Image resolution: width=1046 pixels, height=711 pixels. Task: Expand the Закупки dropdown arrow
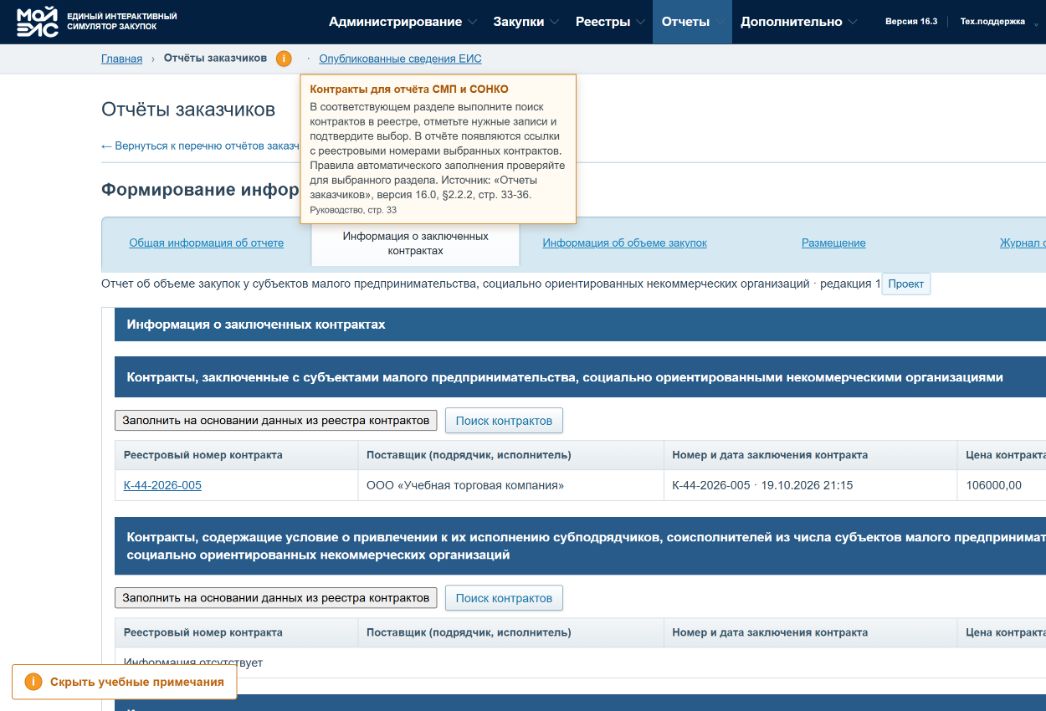click(x=554, y=22)
